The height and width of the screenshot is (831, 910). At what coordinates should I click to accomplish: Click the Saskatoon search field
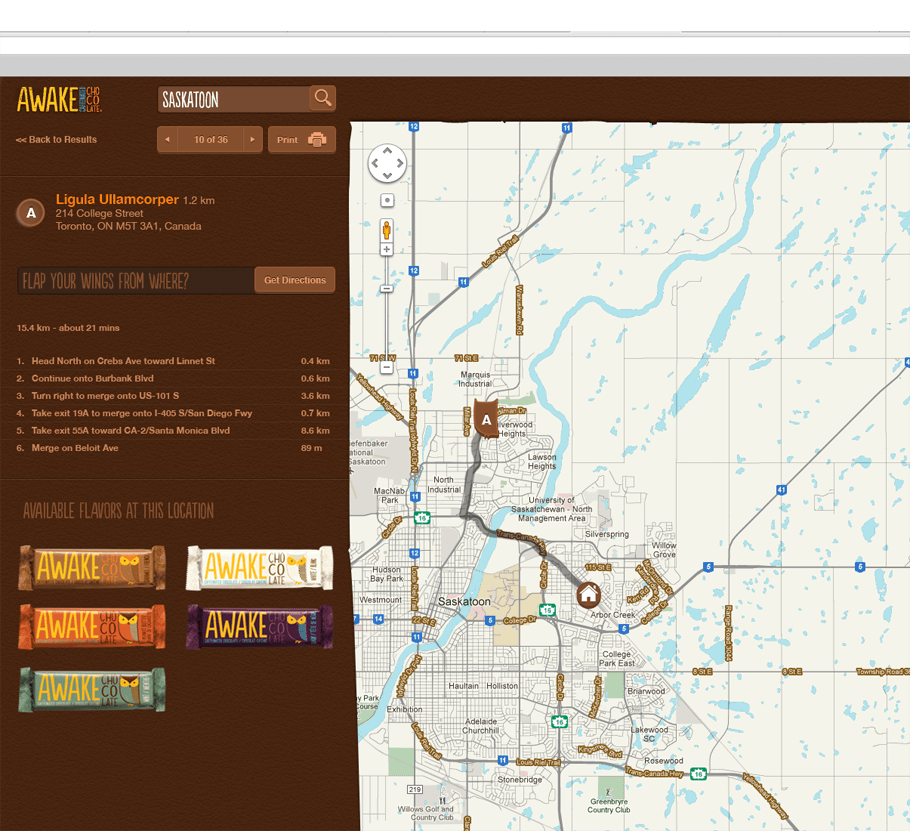[x=234, y=99]
